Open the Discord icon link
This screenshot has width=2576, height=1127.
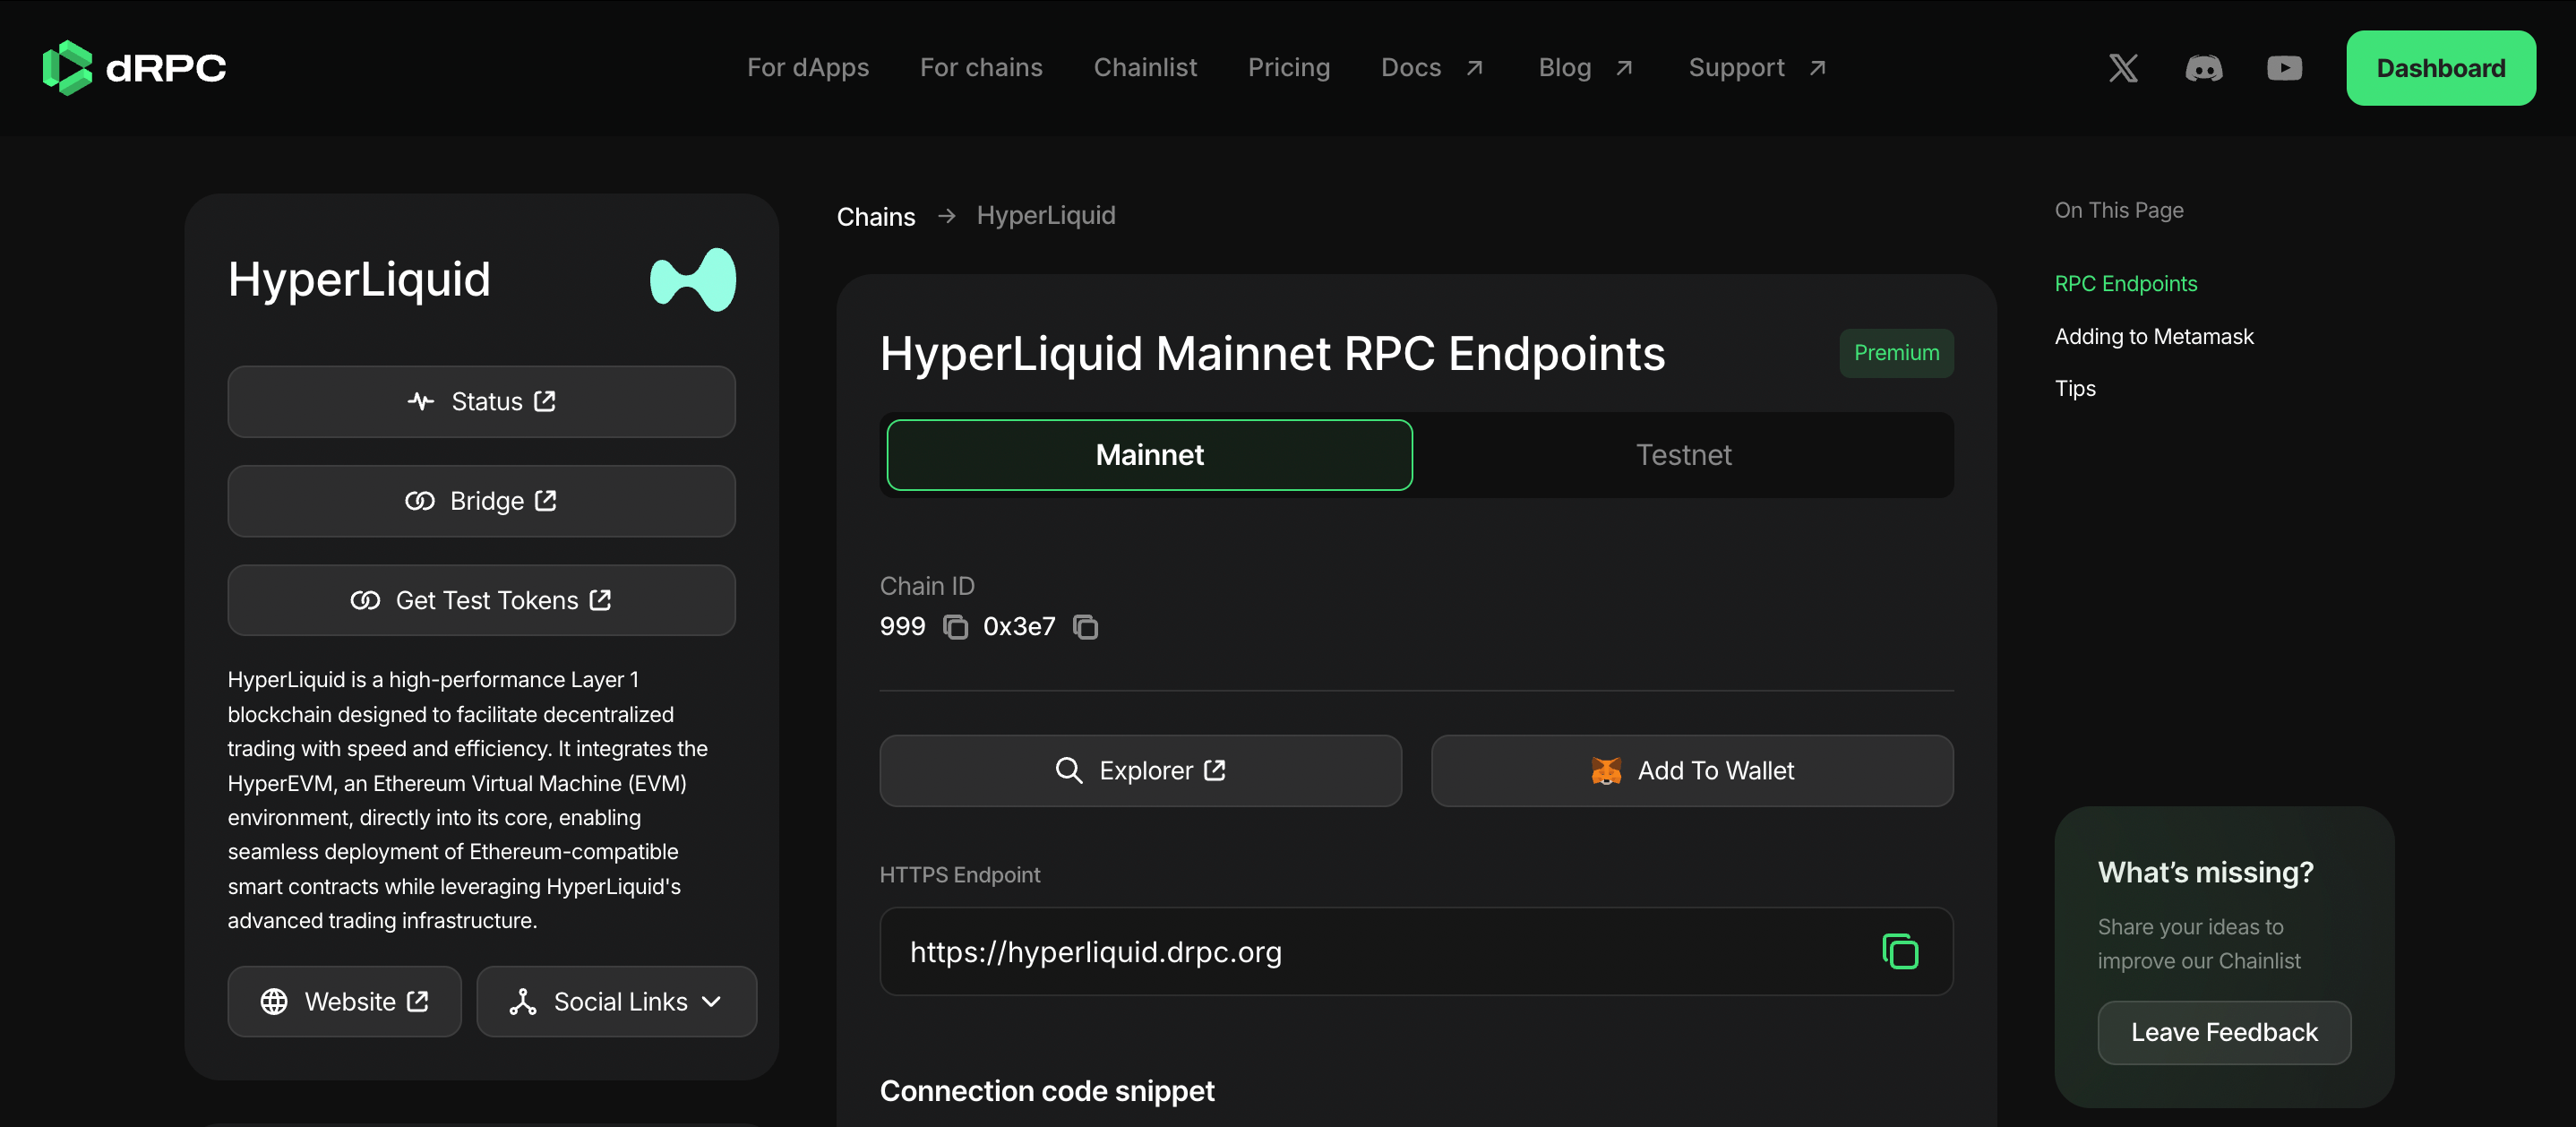click(2203, 68)
